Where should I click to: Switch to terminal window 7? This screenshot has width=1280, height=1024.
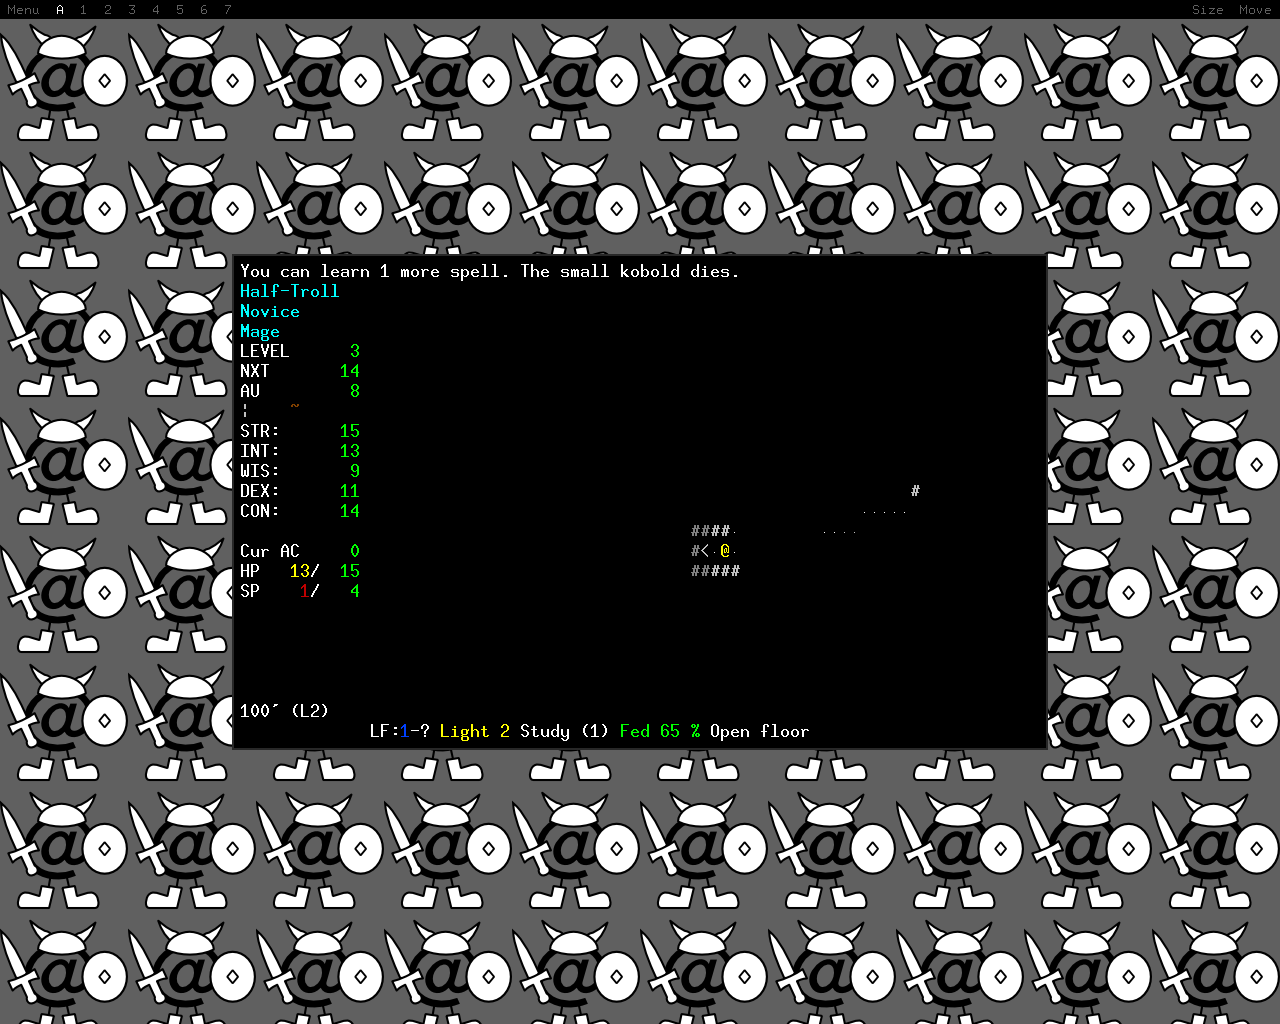(x=228, y=10)
